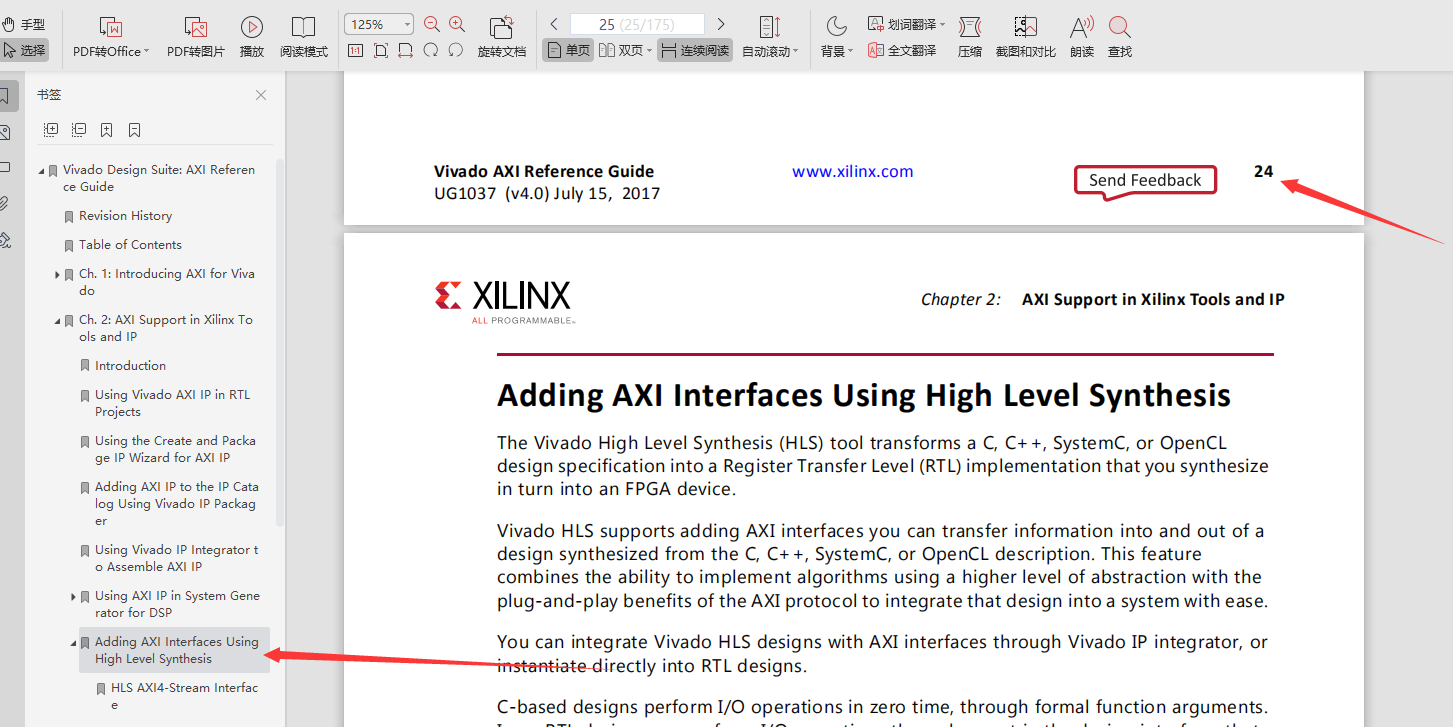1453x727 pixels.
Task: Collapse the Ch. 2 bookmark chapter
Action: pyautogui.click(x=57, y=320)
